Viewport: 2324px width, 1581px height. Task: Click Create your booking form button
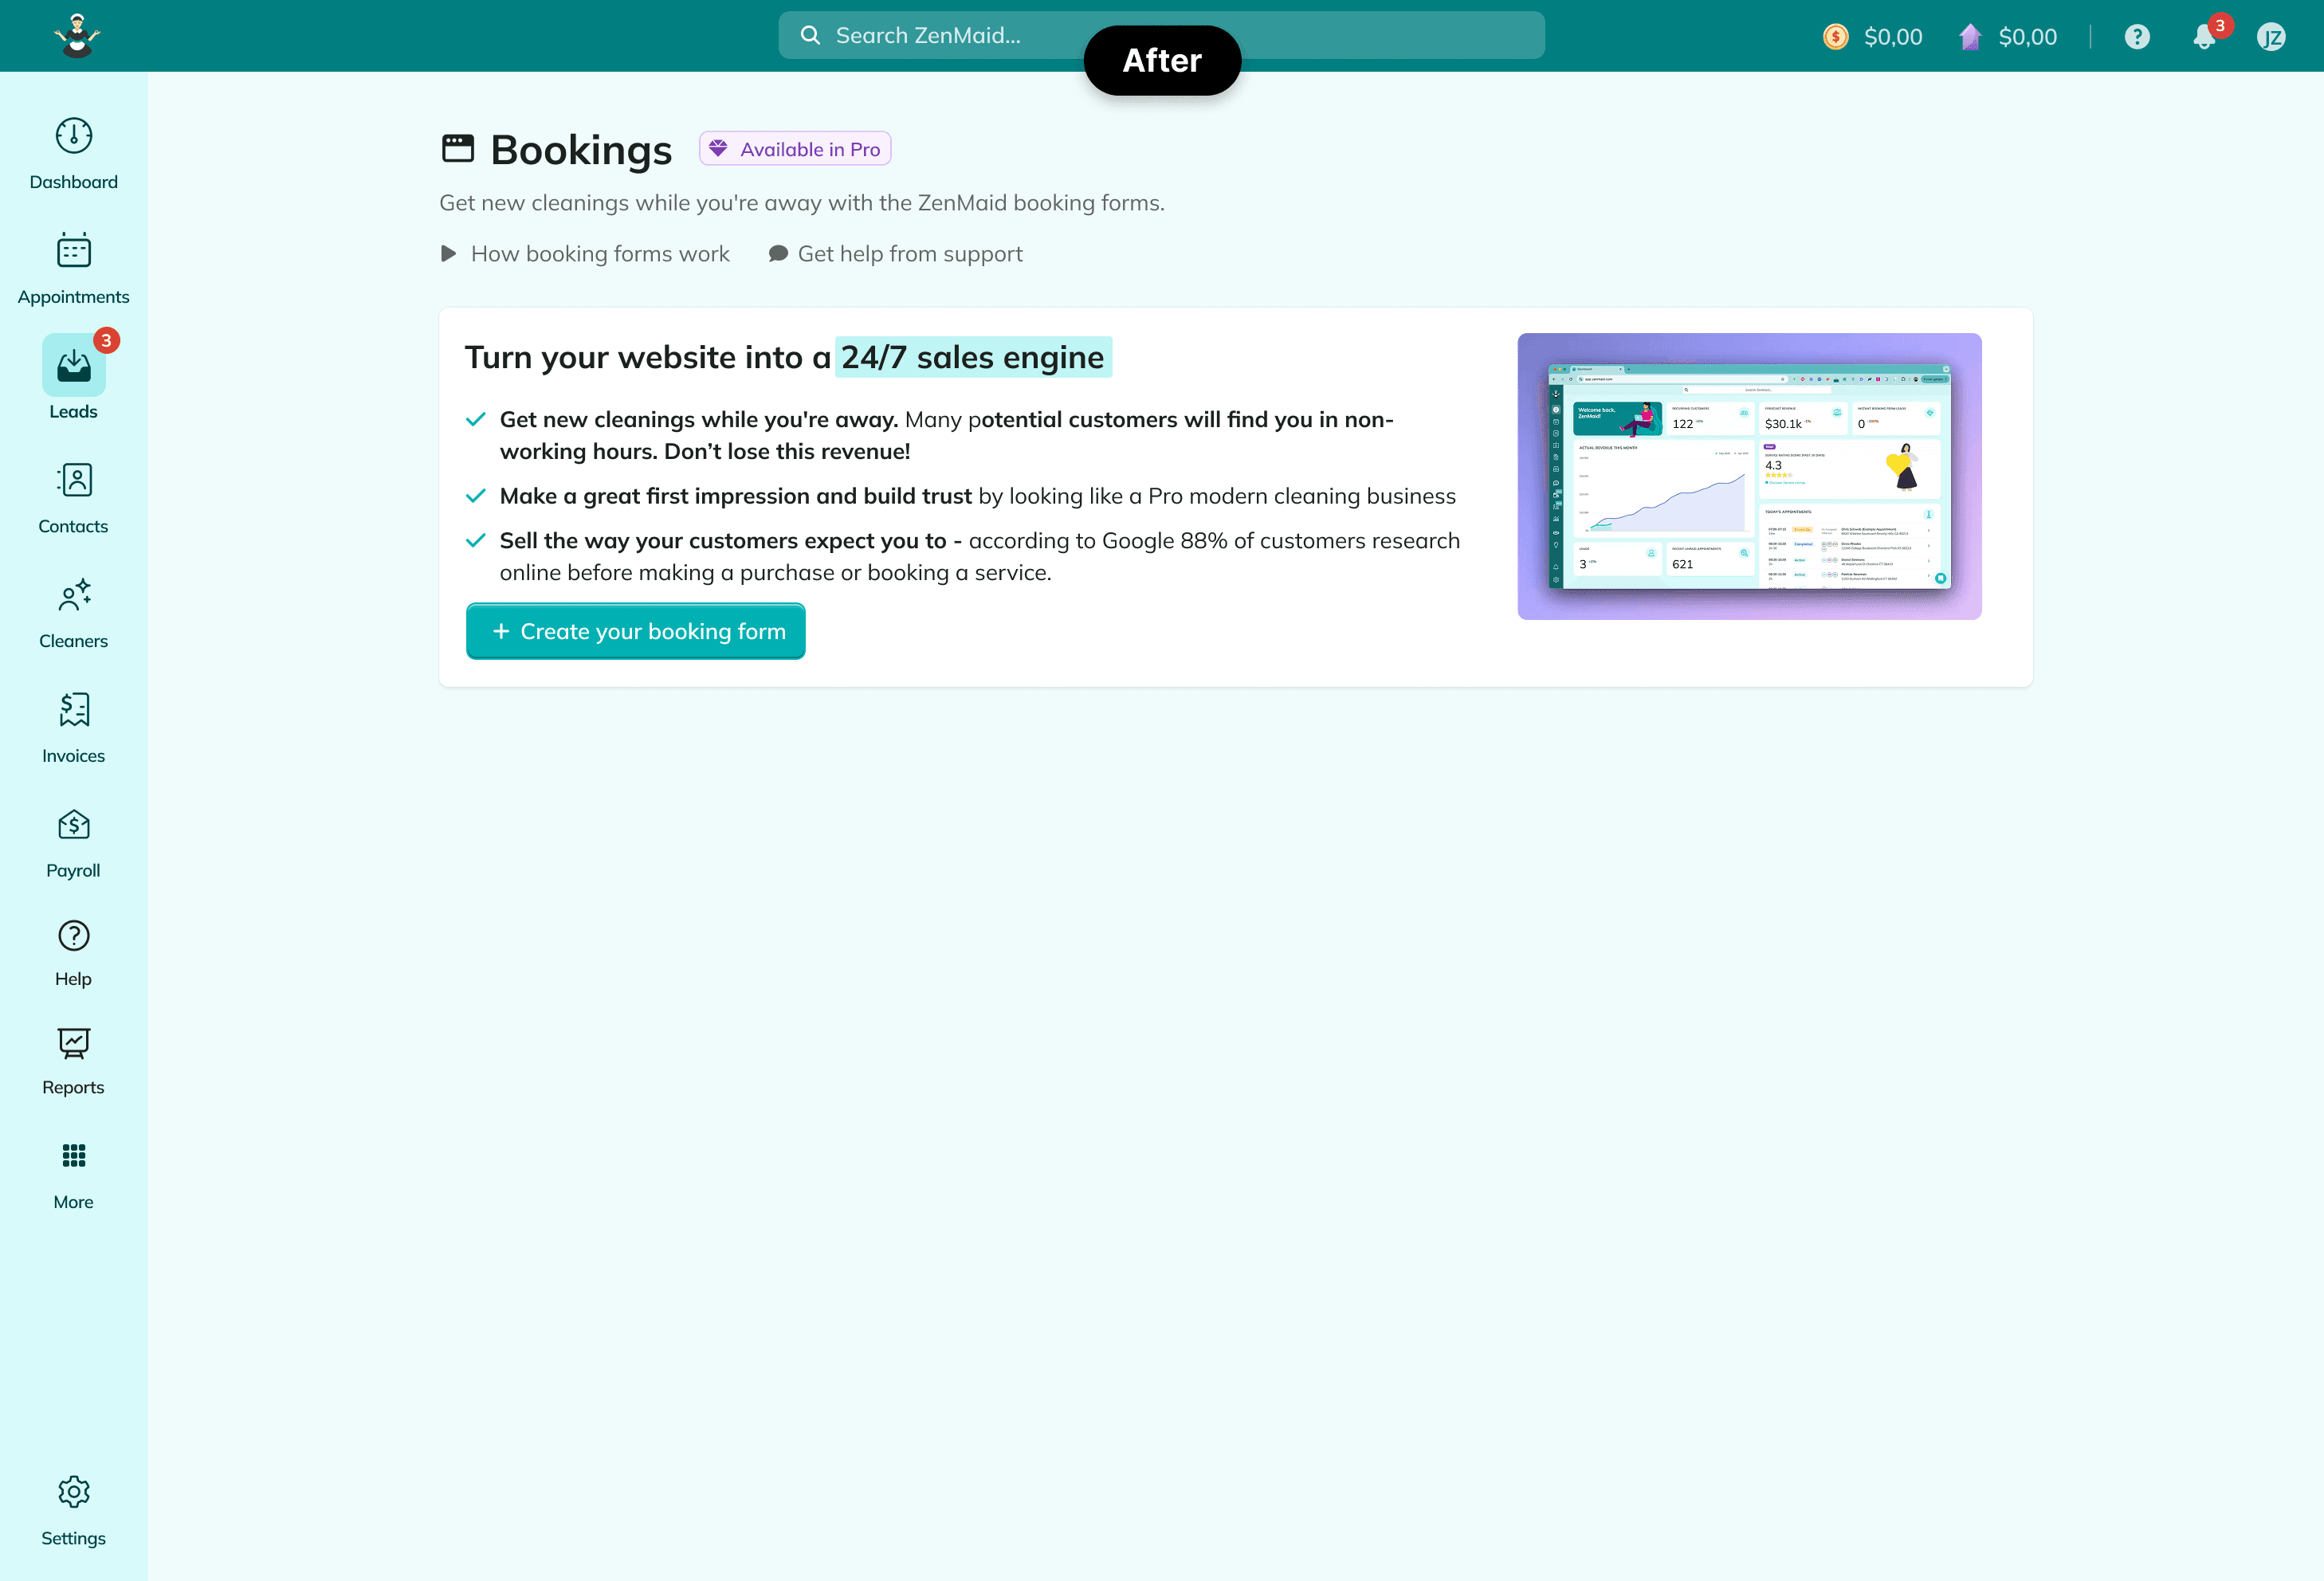[x=636, y=631]
